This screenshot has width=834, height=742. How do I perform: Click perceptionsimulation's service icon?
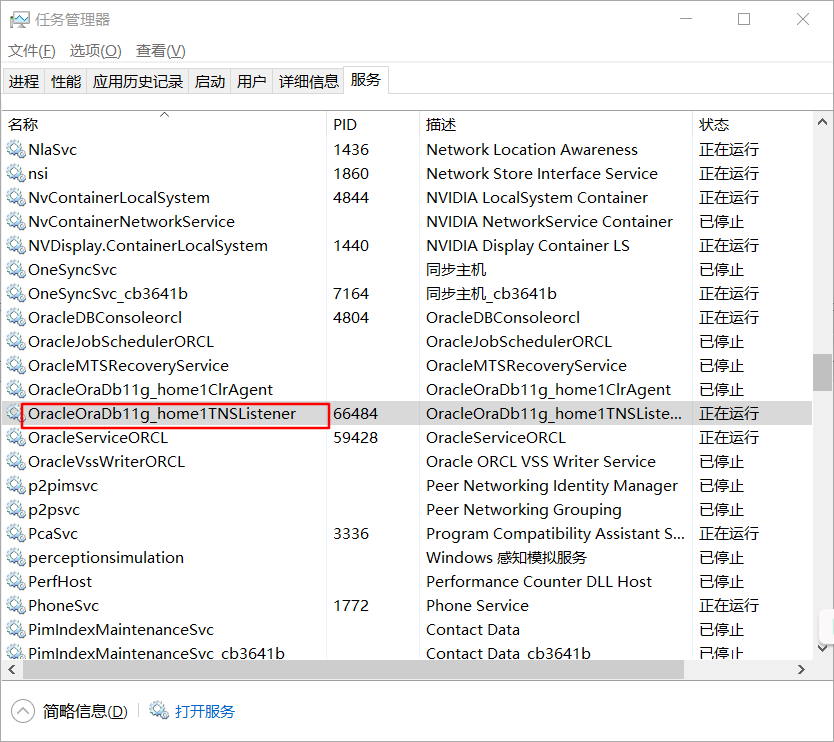coord(16,557)
